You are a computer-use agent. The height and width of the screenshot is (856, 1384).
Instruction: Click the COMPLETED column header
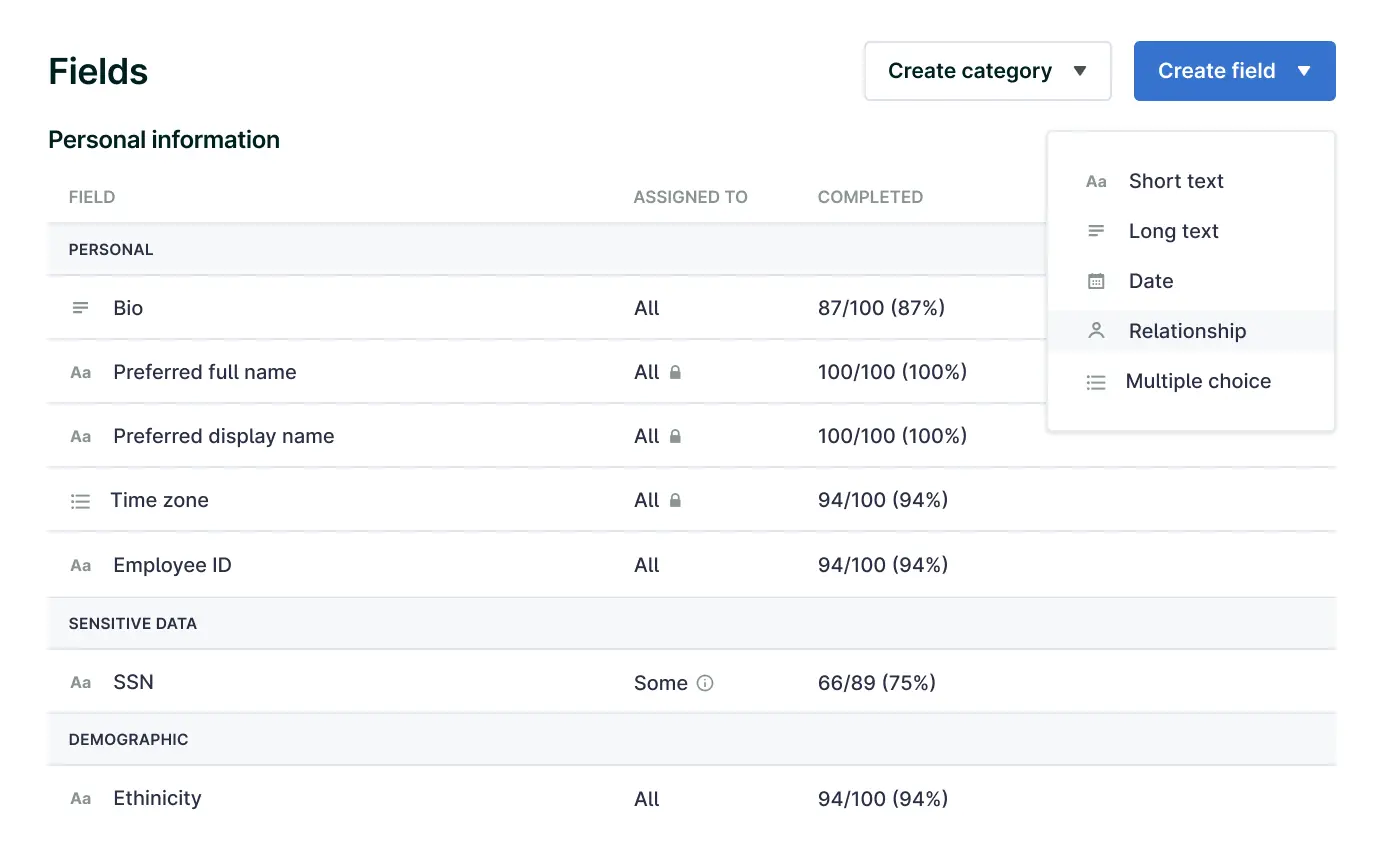tap(870, 197)
